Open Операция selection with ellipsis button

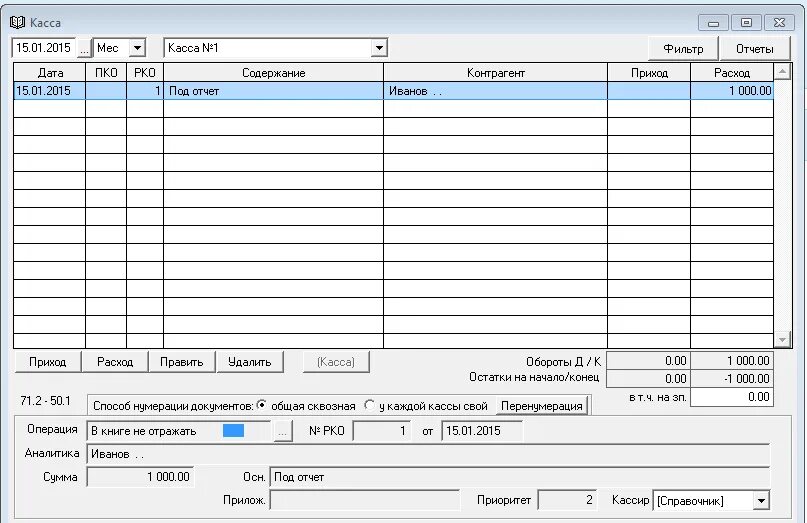point(283,431)
